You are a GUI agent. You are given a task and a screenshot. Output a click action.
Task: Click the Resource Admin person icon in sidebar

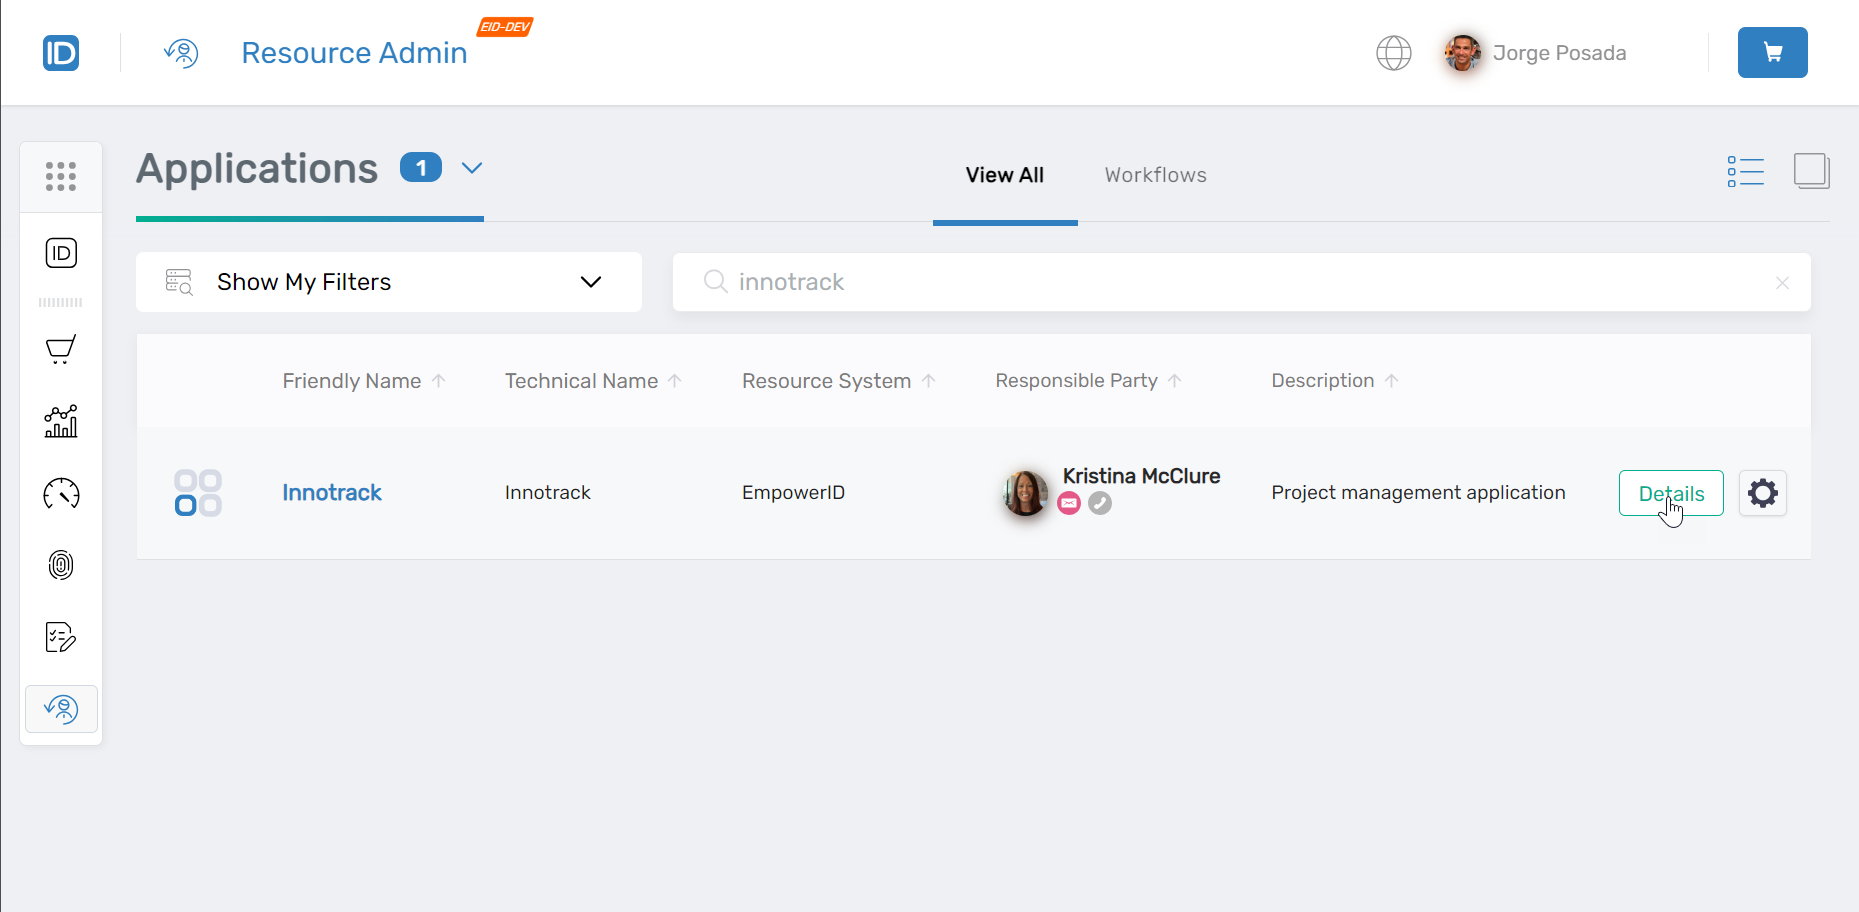[x=61, y=709]
